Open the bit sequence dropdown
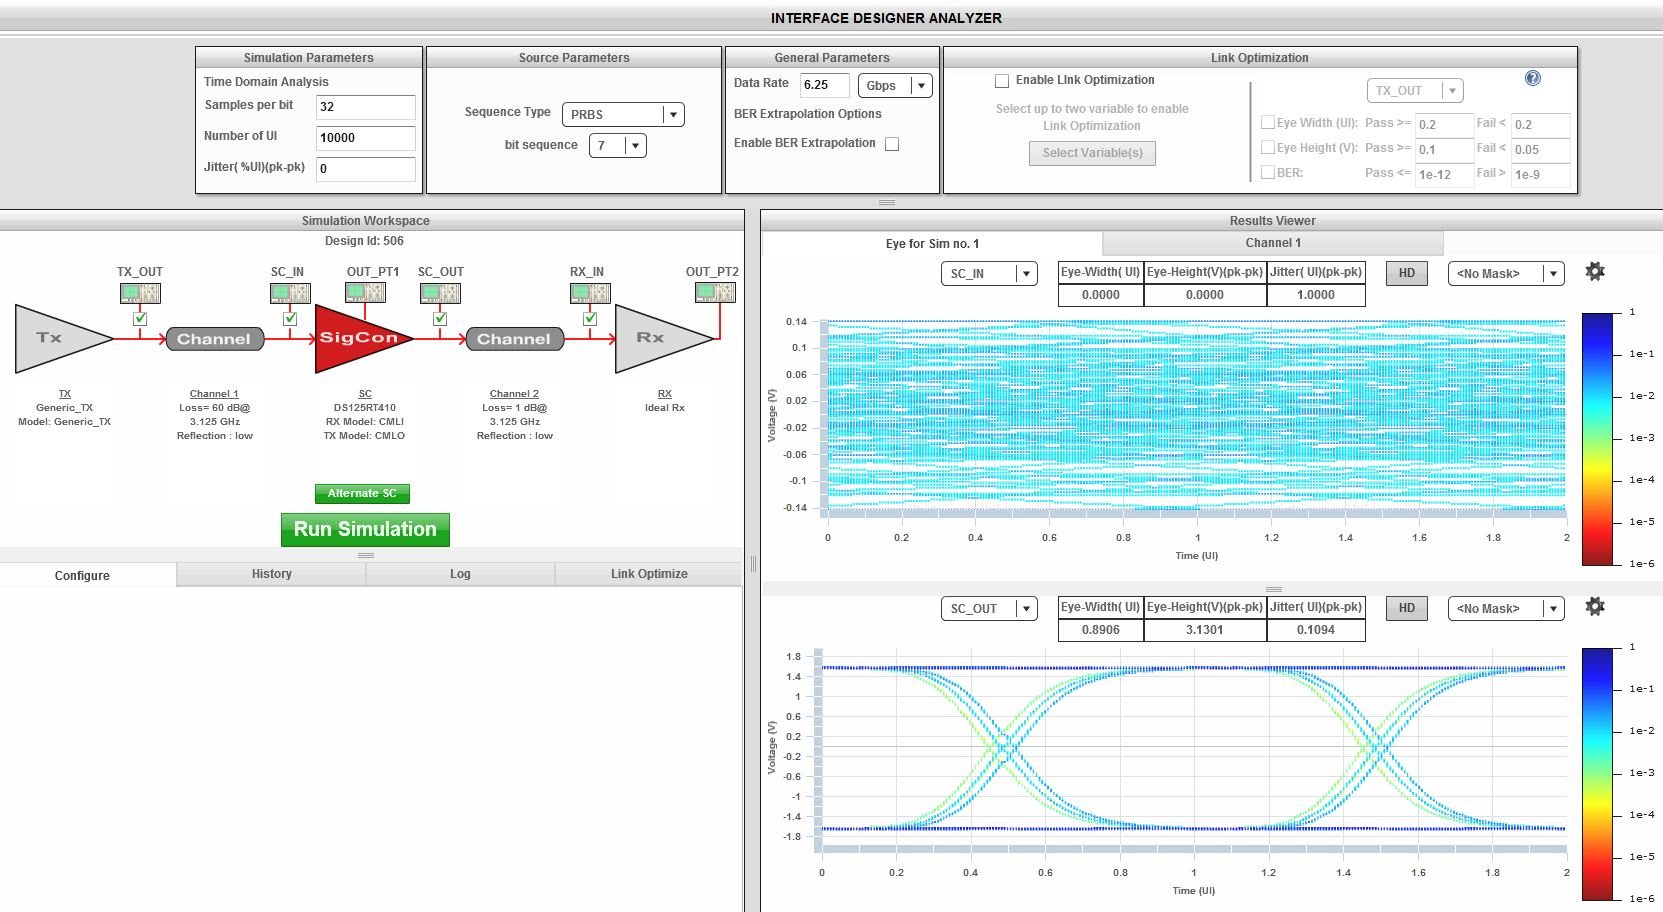This screenshot has height=912, width=1663. point(618,146)
